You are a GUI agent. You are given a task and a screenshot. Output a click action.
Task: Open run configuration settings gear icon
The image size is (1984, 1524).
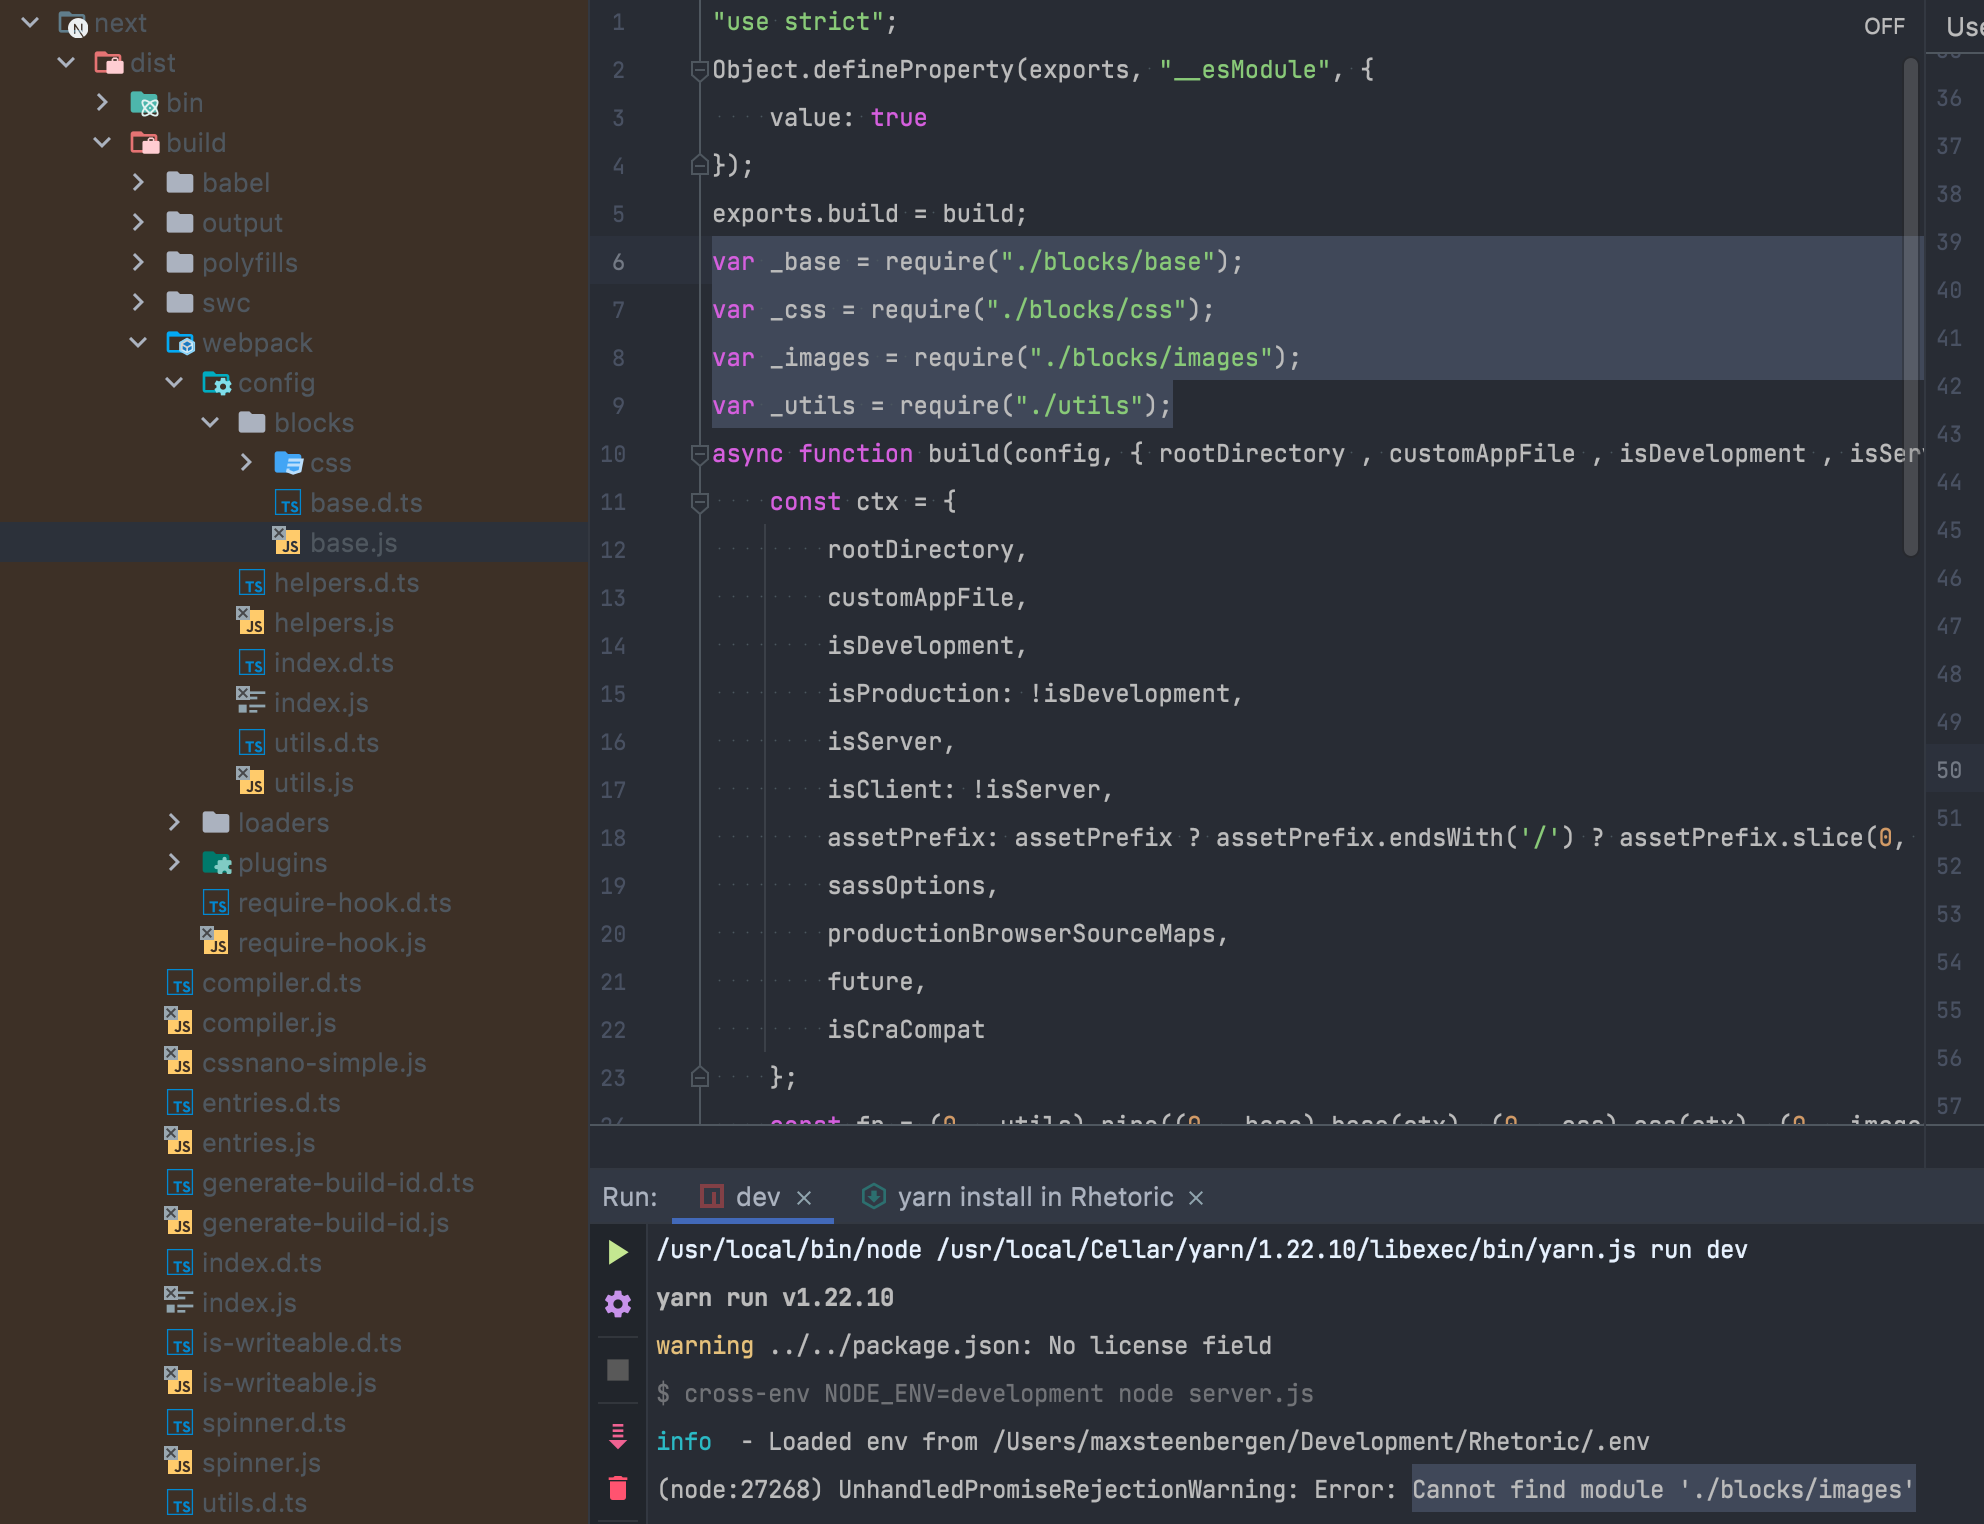tap(618, 1304)
